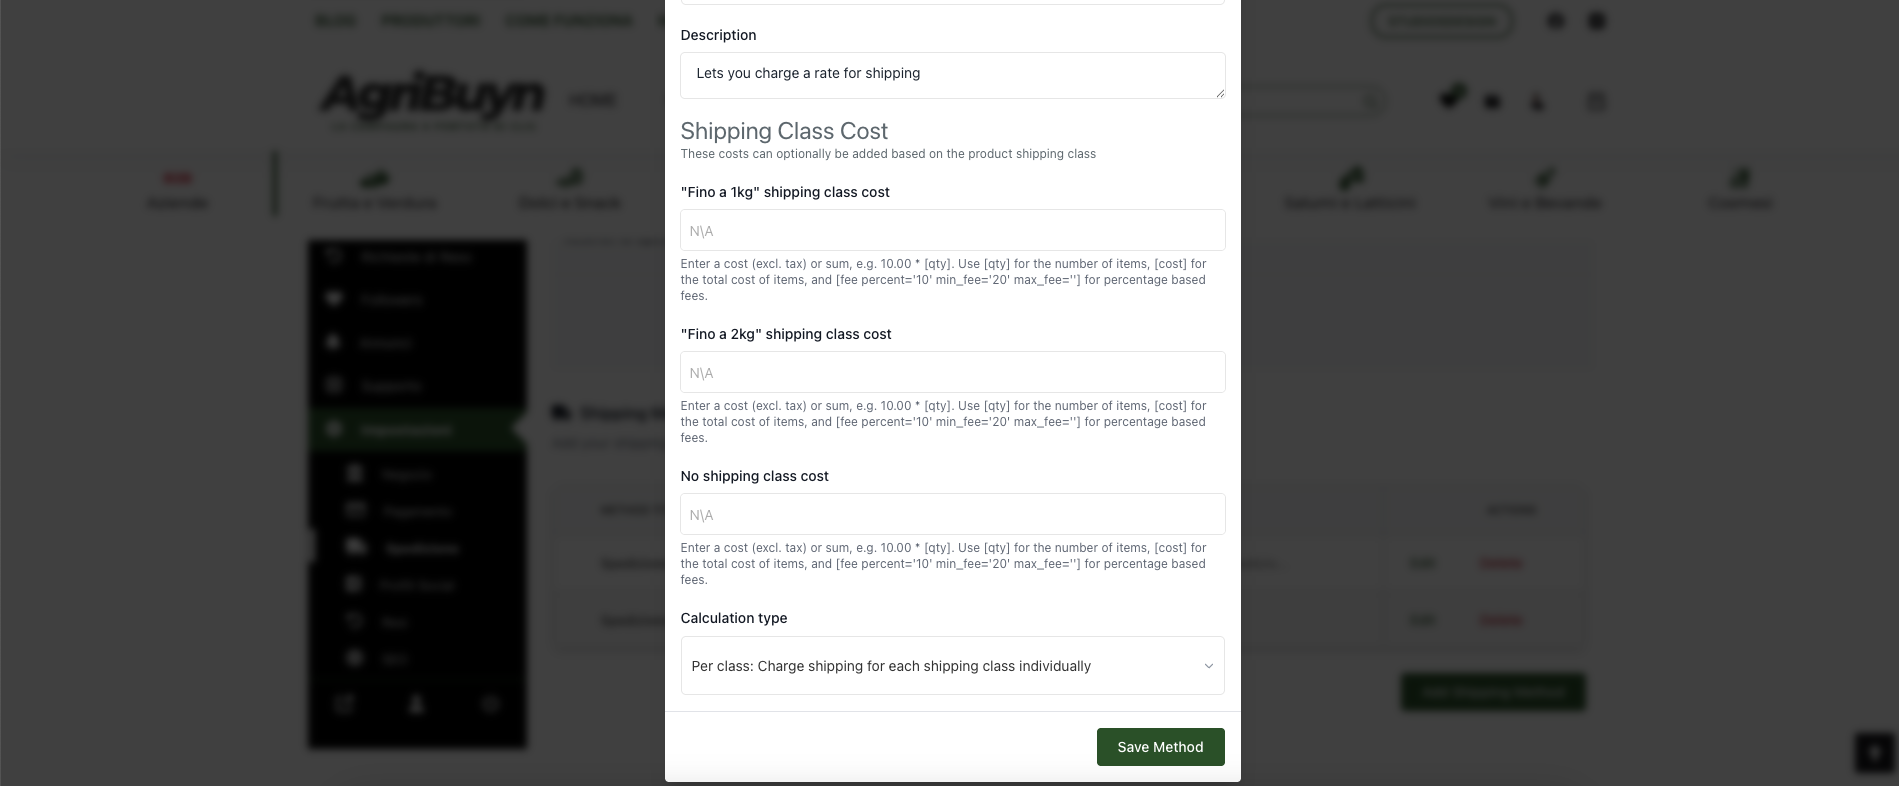
Task: Click the cart icon in header
Action: pos(1450,98)
